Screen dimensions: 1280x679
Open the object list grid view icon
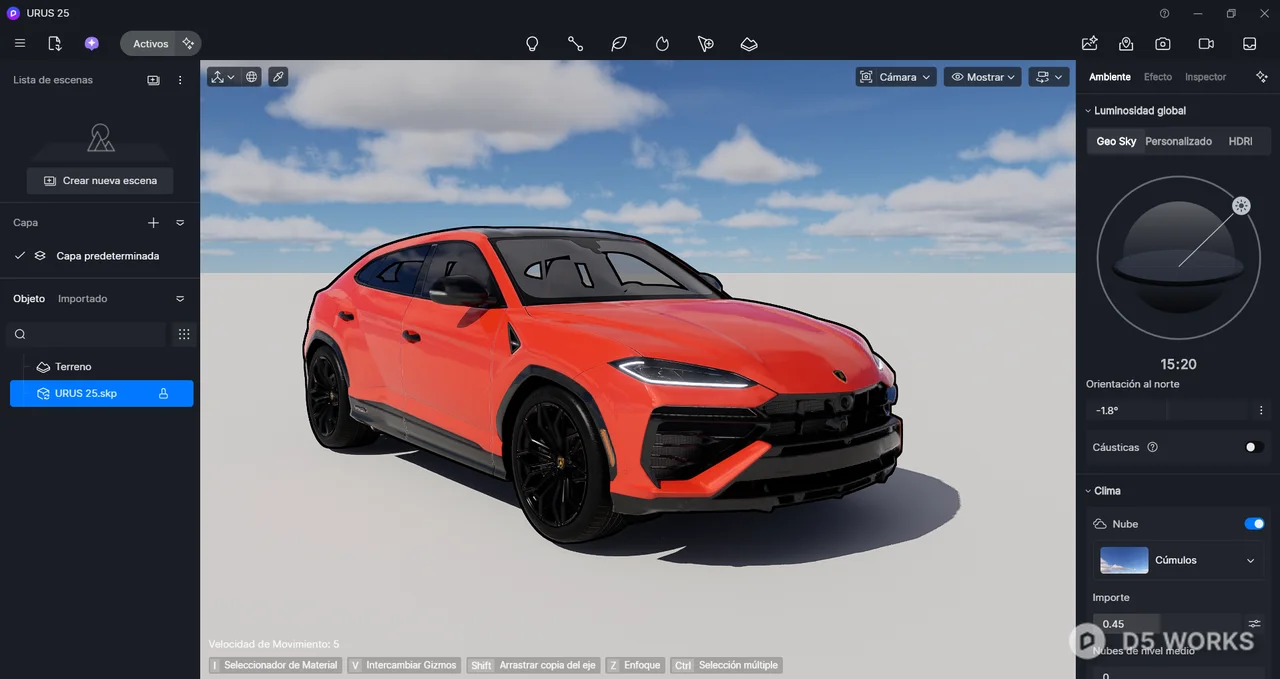(184, 334)
